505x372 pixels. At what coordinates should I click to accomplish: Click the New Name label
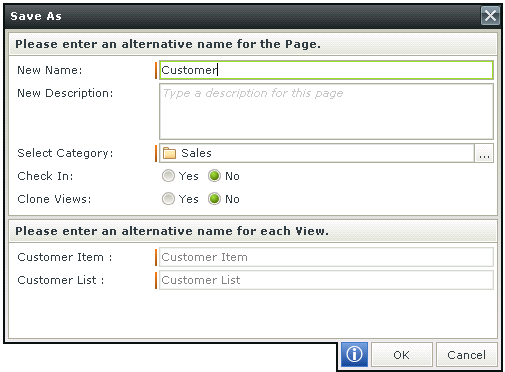50,70
